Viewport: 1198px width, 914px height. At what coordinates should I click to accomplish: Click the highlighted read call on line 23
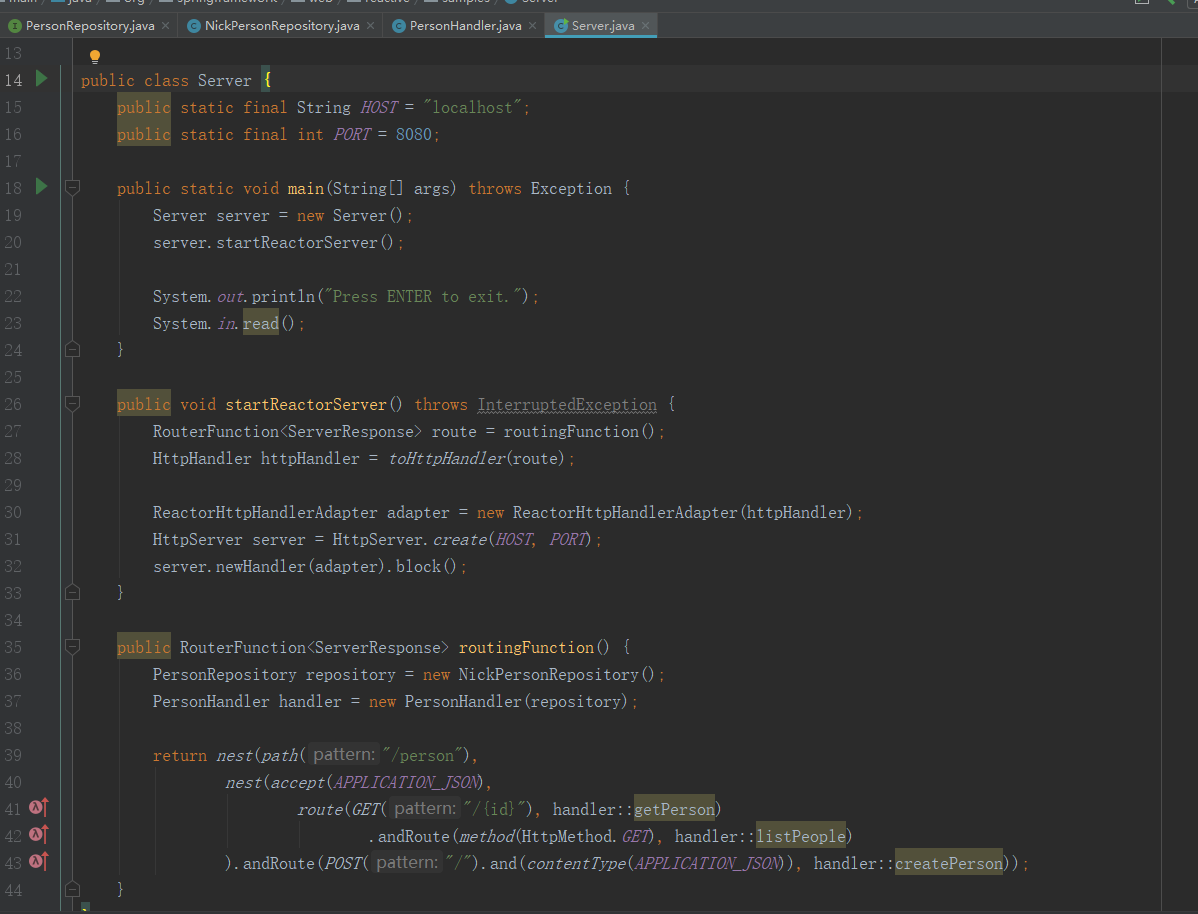coord(261,323)
